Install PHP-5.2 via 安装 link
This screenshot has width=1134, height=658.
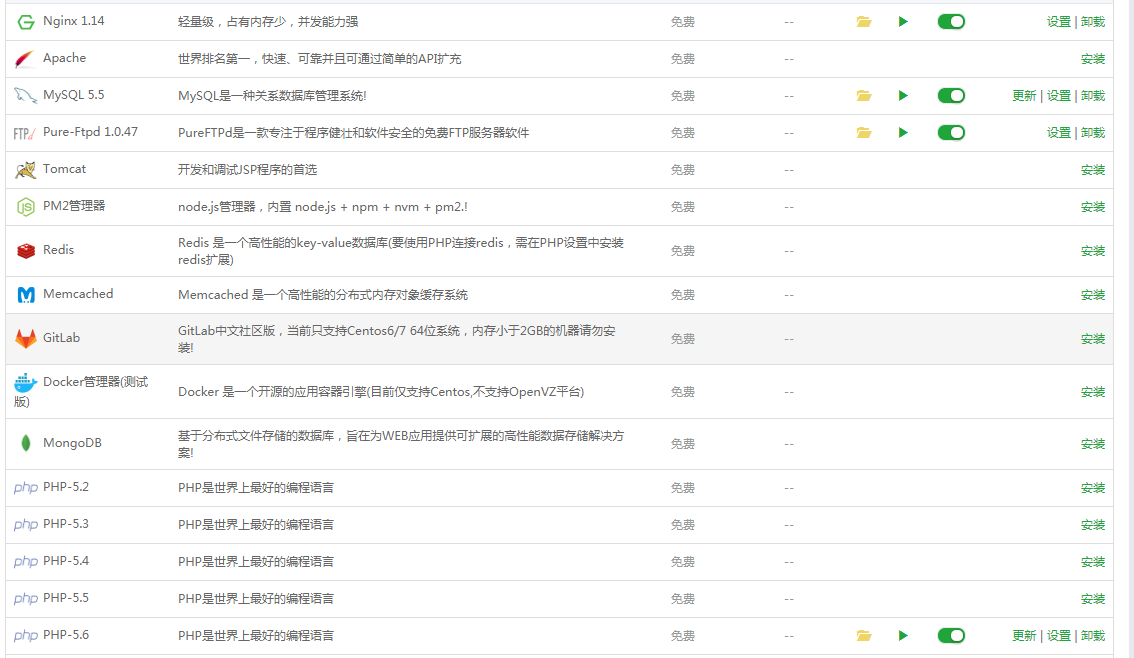click(1093, 488)
